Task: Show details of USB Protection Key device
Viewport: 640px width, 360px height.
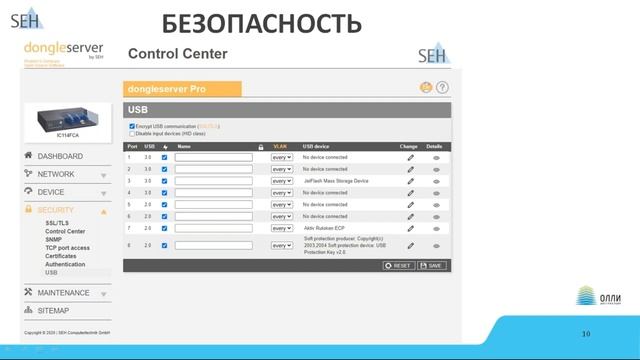Action: pos(436,246)
